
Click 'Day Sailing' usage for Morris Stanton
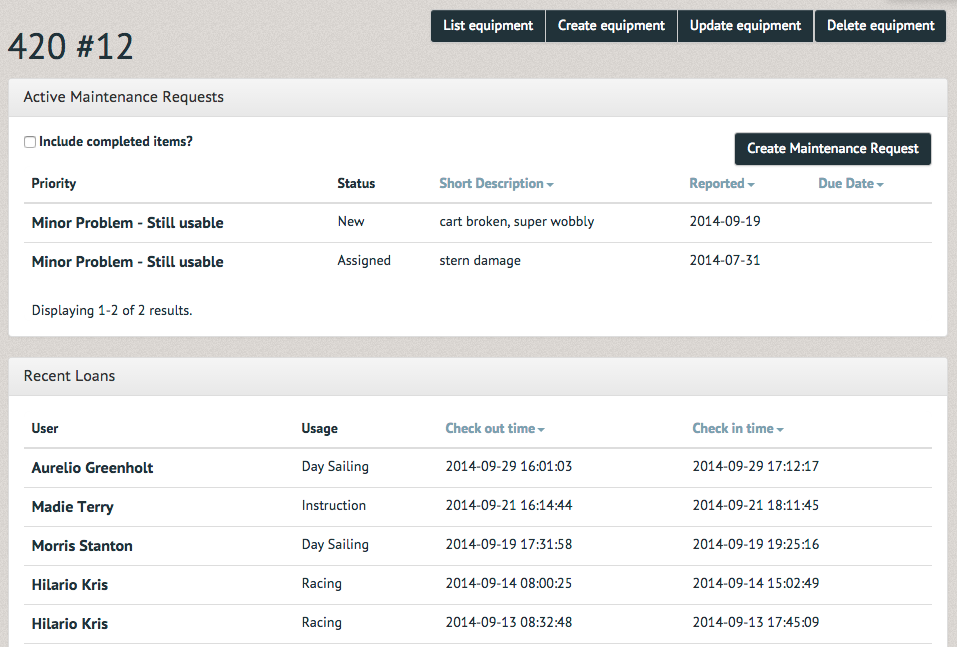click(335, 544)
